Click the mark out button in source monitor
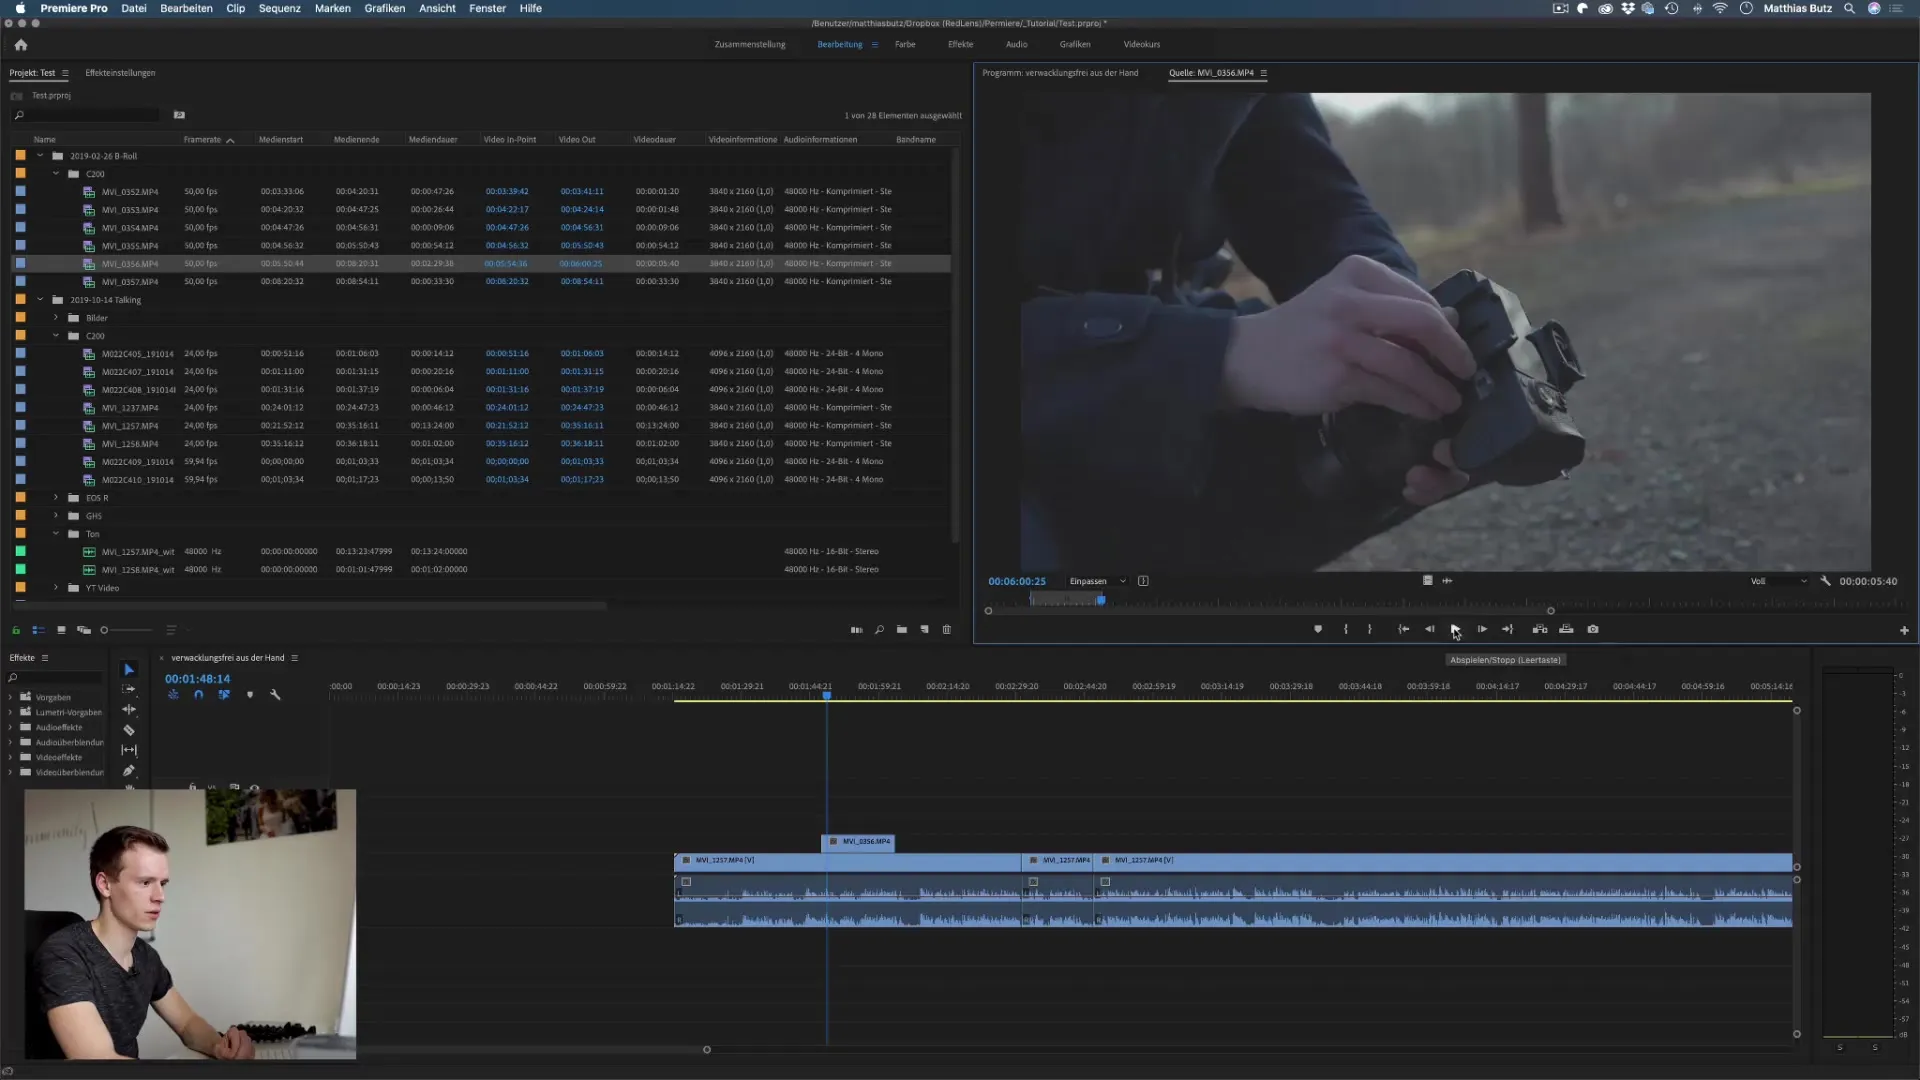1920x1080 pixels. 1370,629
